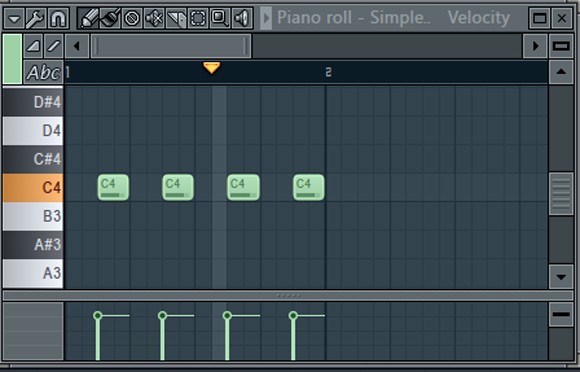
Task: Click the vertical scroll up arrow
Action: click(x=561, y=72)
